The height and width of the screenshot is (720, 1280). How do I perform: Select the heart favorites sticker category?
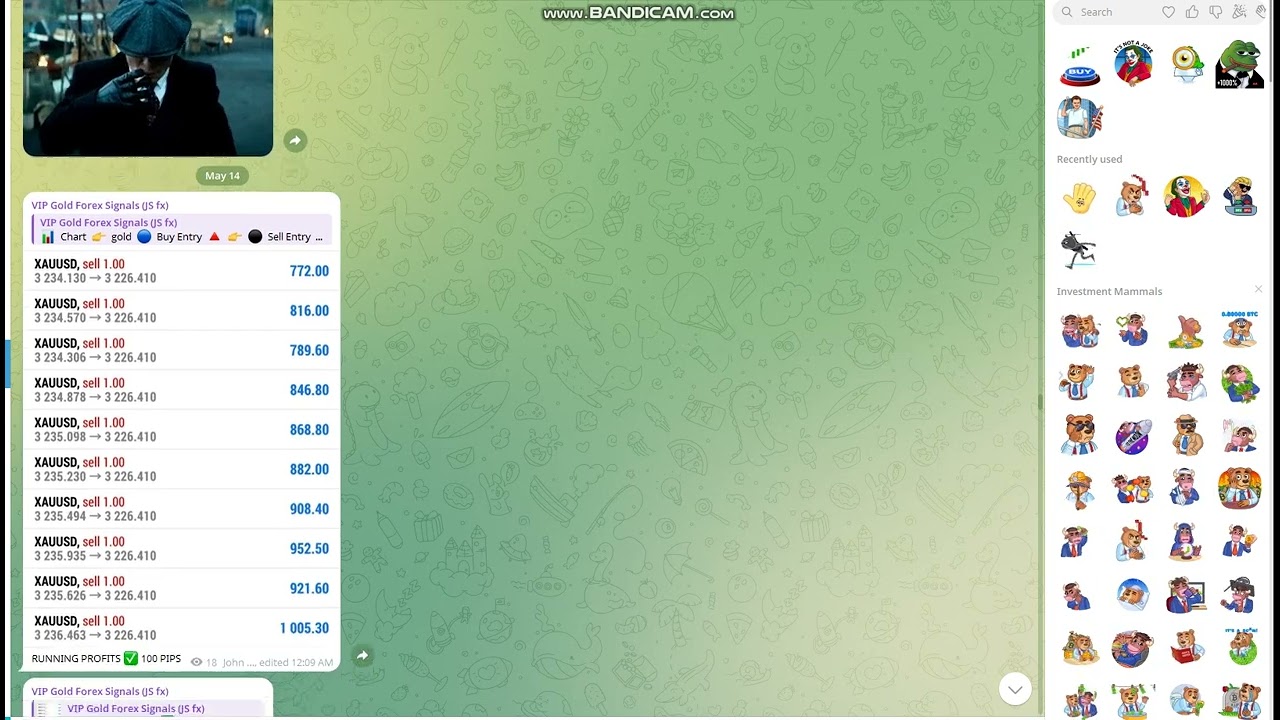(1168, 12)
